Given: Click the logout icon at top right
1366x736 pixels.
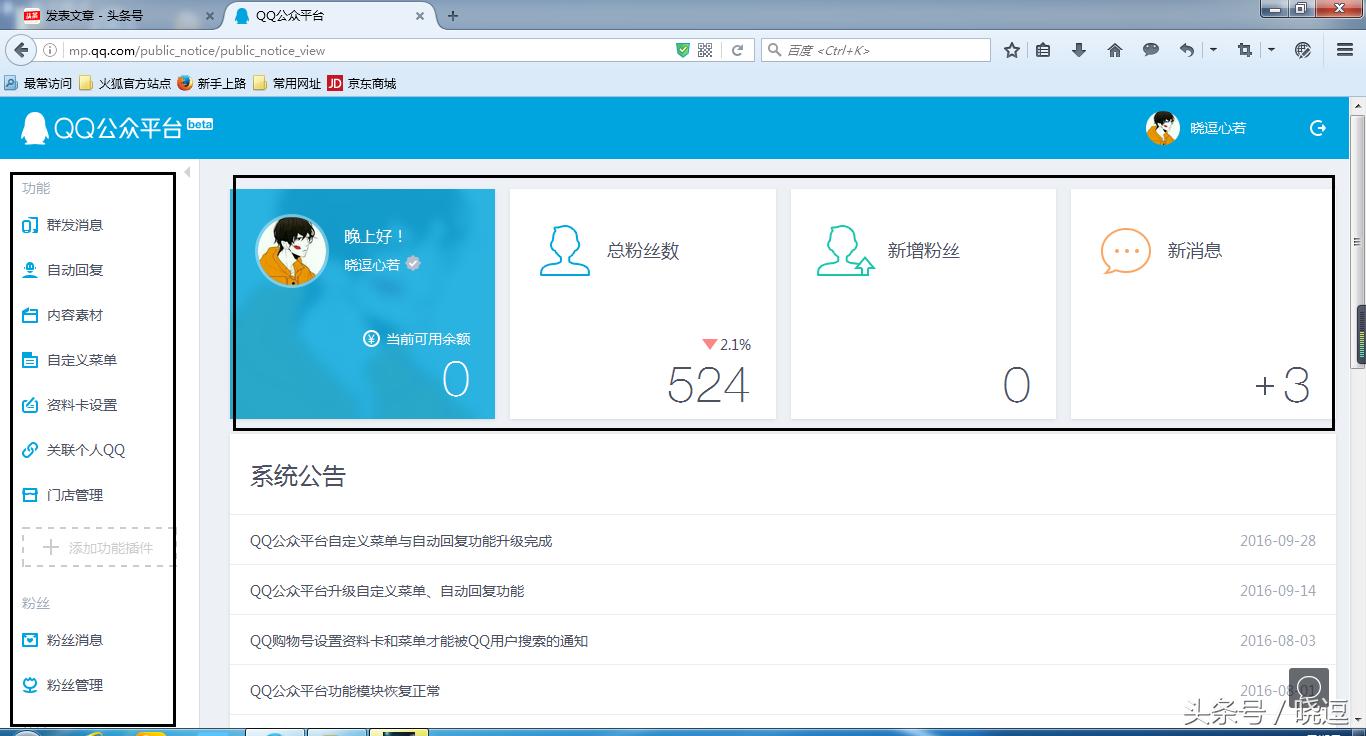Looking at the screenshot, I should (1317, 128).
